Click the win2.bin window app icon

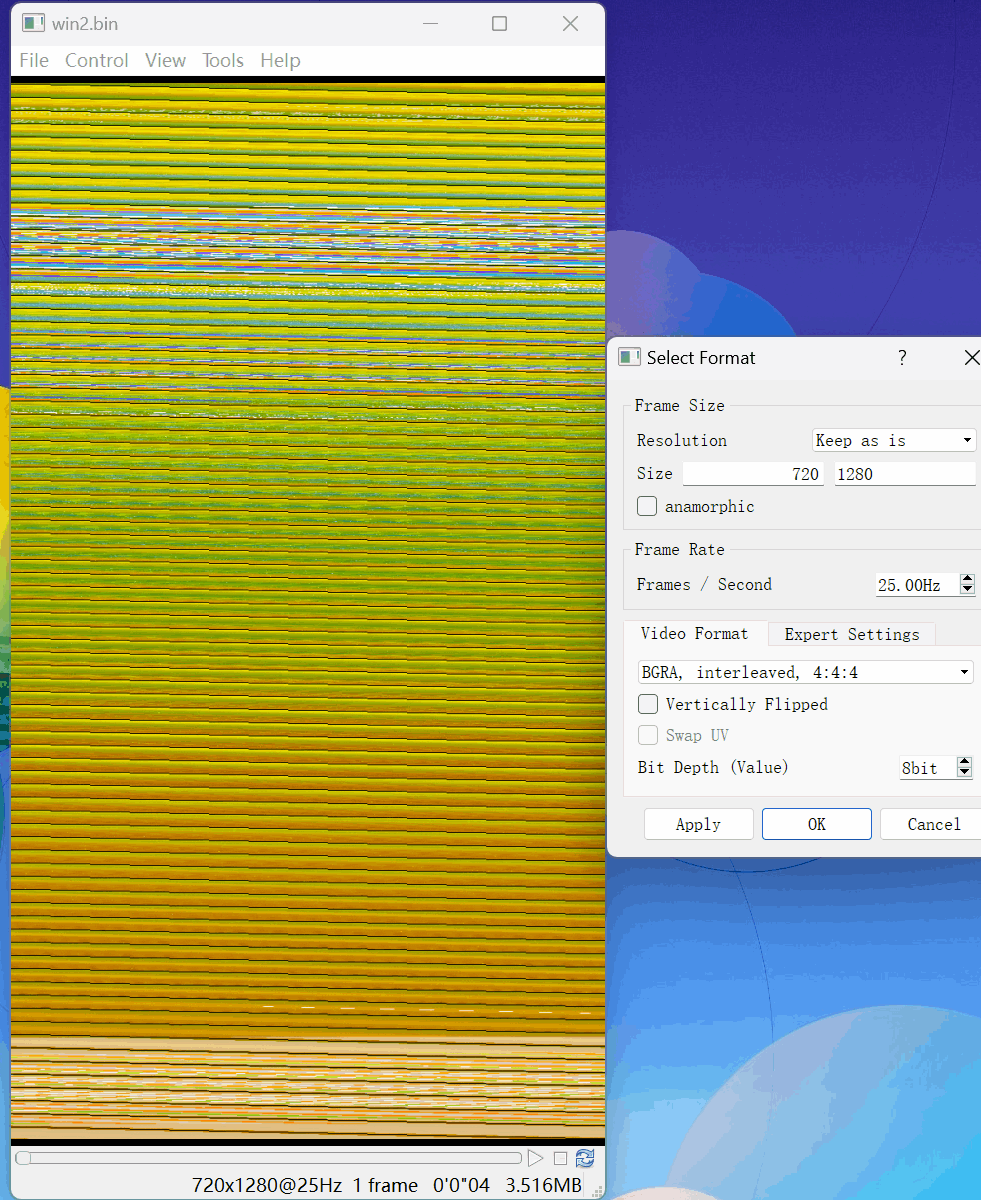point(33,23)
